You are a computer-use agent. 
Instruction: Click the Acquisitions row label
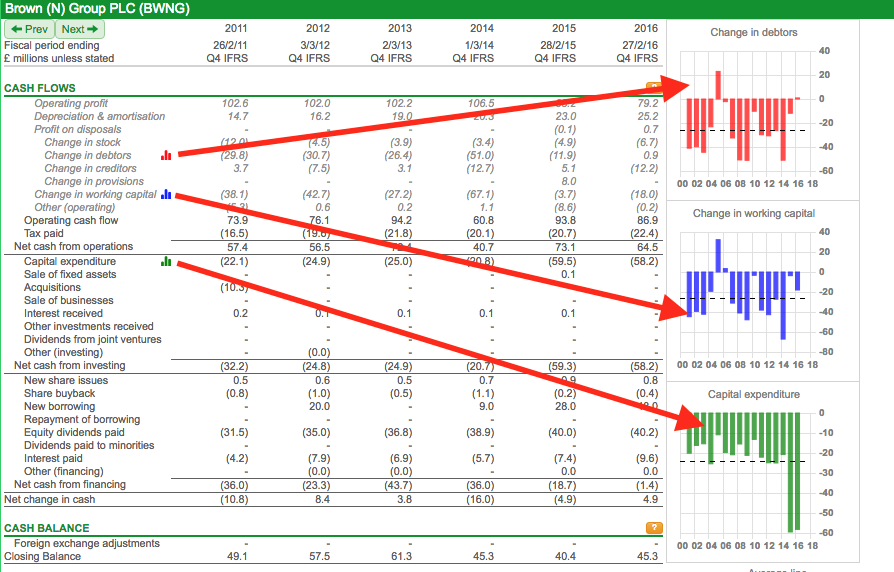52,287
